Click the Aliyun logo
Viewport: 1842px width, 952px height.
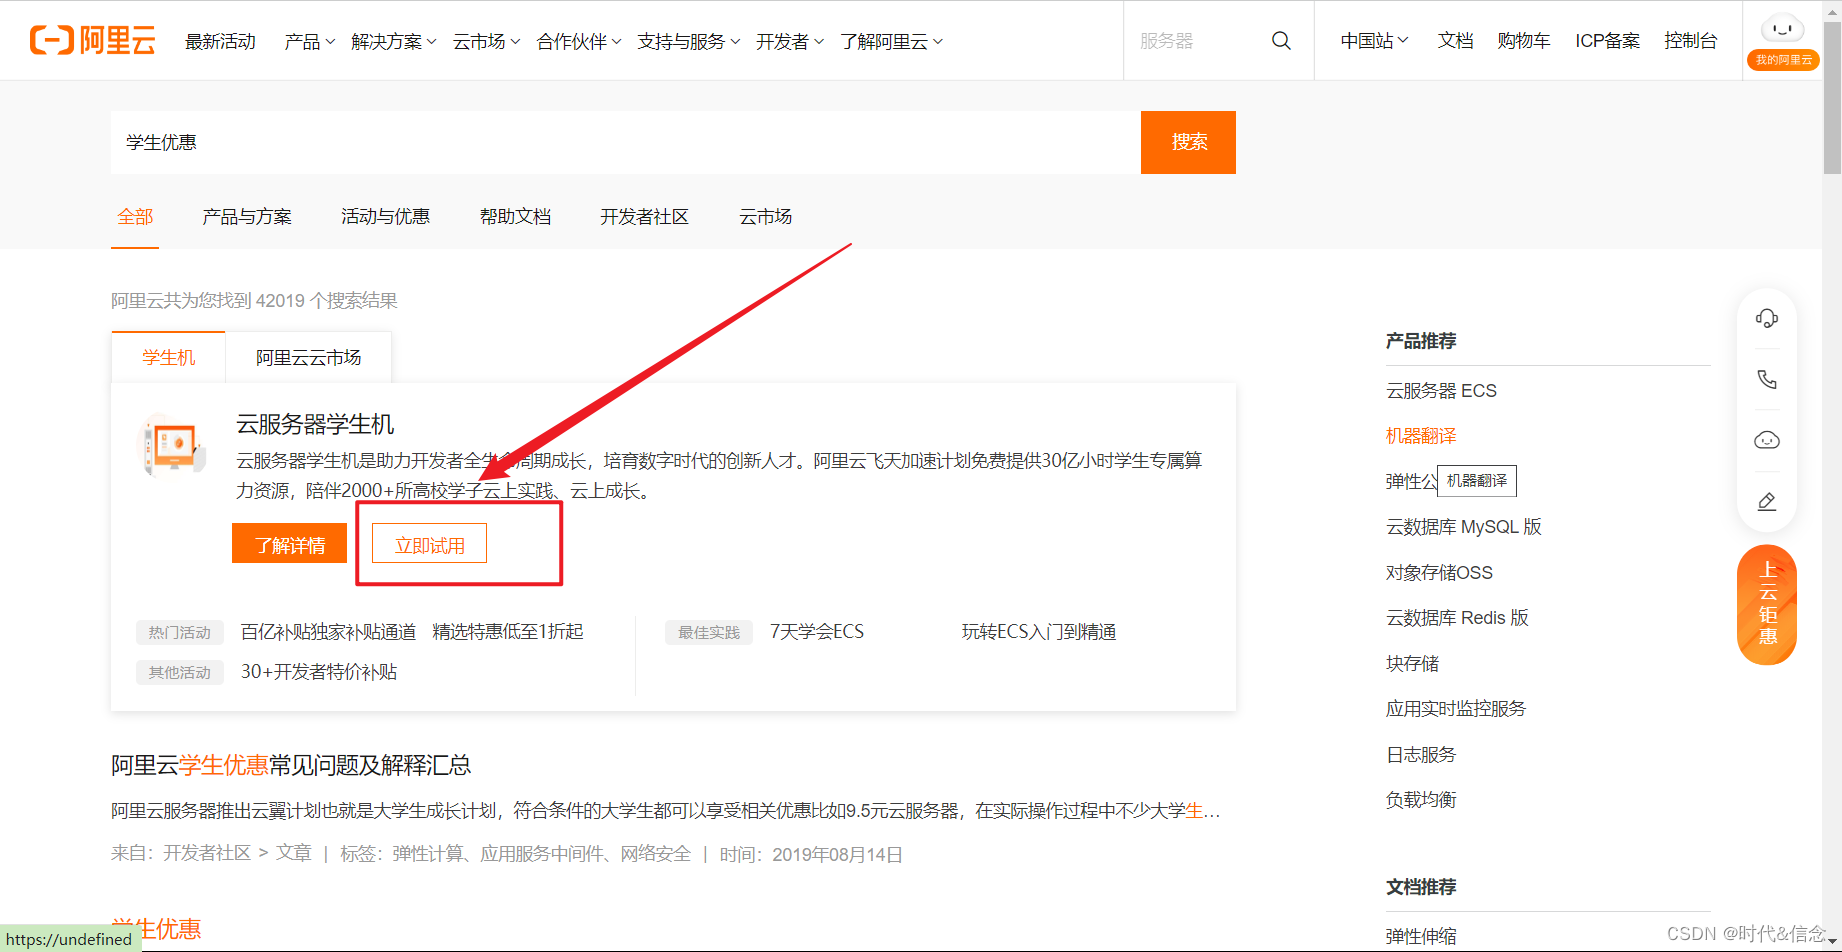[93, 40]
